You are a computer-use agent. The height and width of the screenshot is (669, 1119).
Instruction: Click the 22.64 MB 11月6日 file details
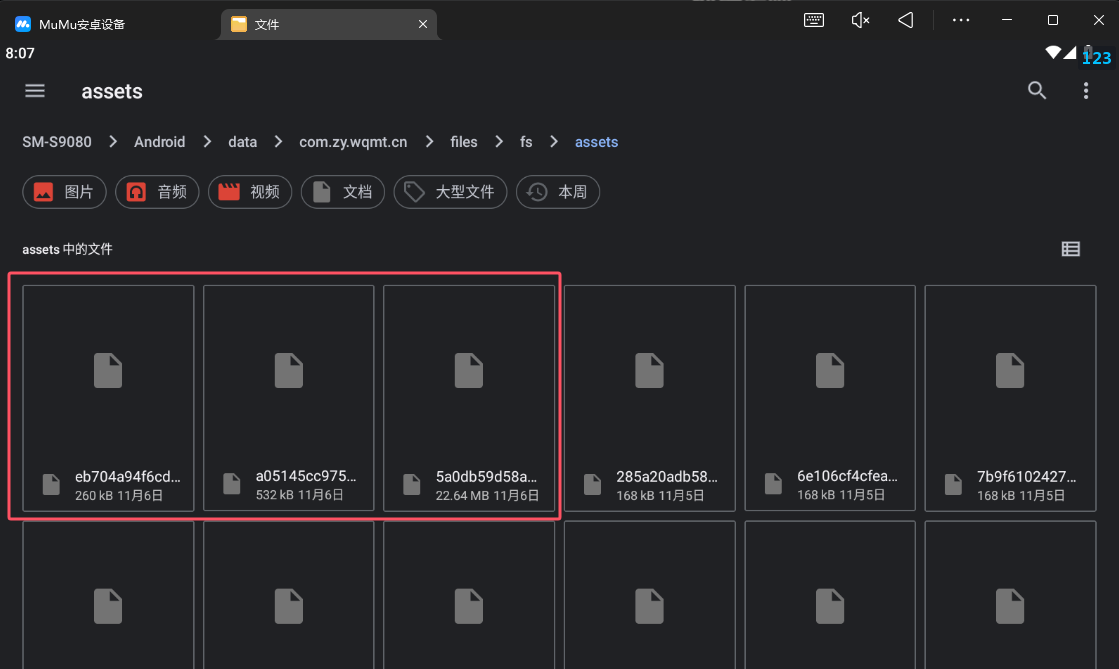coord(487,496)
